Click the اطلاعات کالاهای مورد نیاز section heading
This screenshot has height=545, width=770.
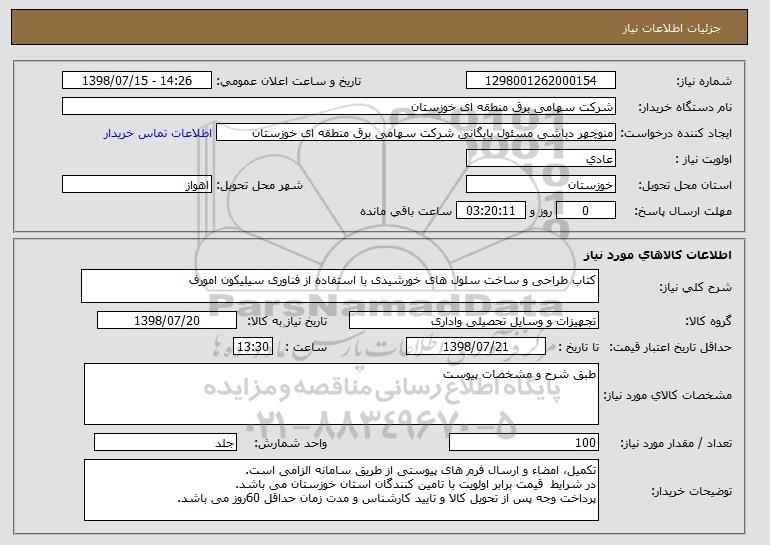coord(658,255)
